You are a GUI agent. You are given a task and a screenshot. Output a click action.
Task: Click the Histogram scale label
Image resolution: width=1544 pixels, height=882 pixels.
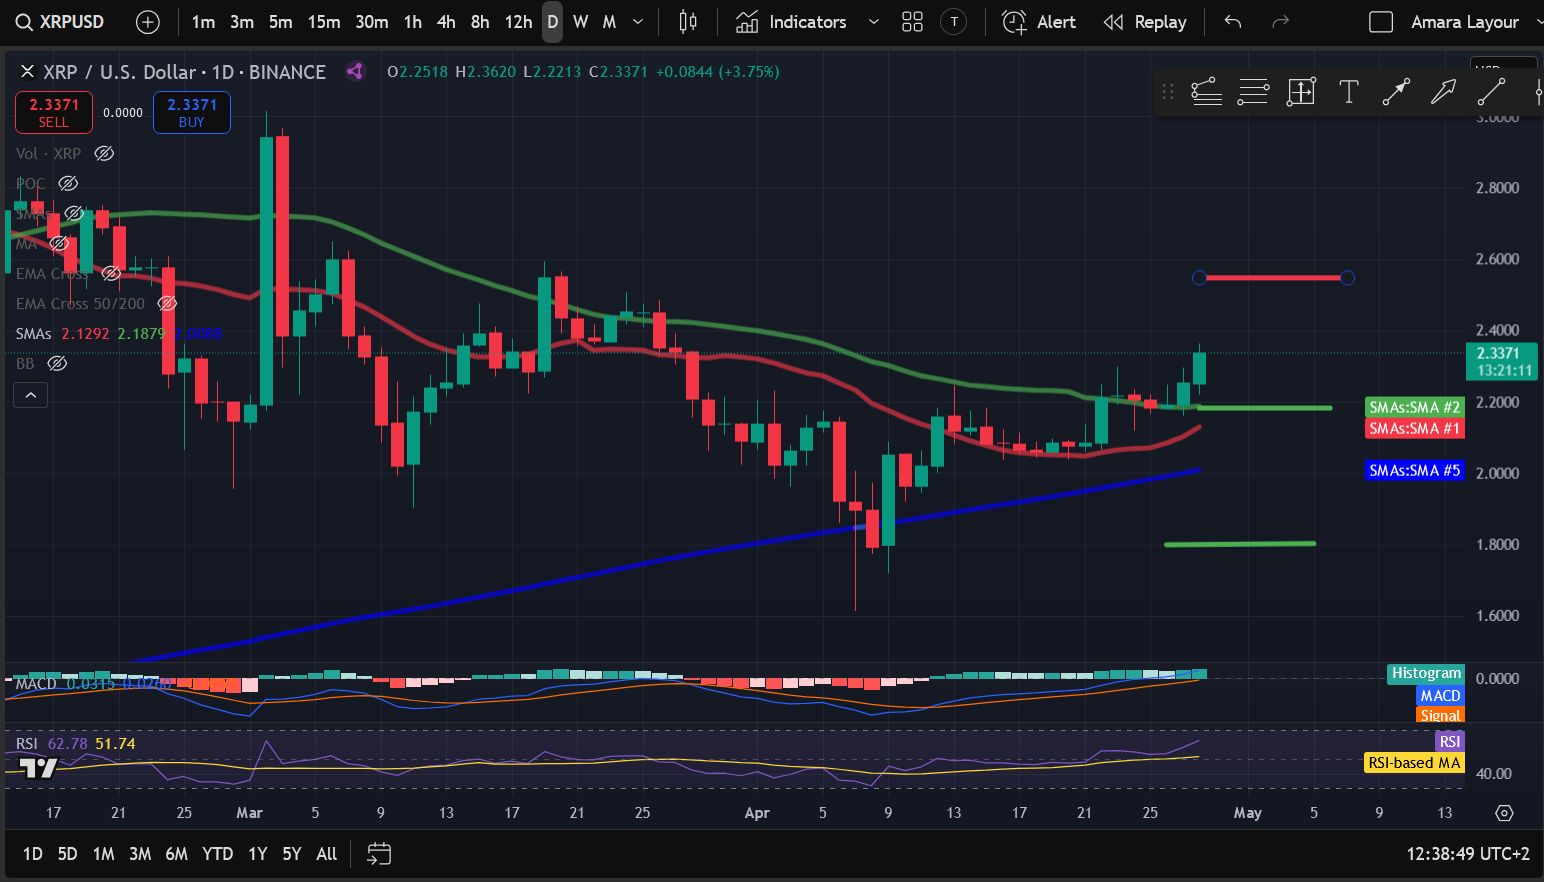1426,673
